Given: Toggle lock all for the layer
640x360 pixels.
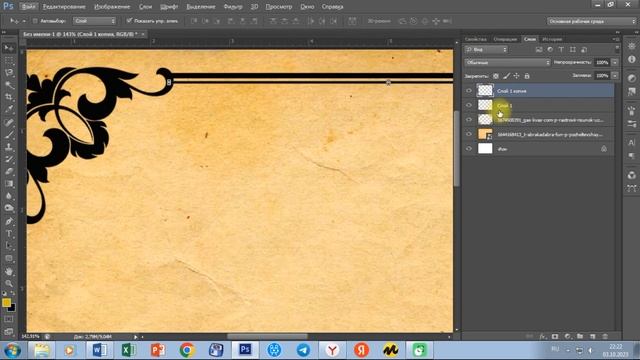Looking at the screenshot, I should pyautogui.click(x=527, y=76).
